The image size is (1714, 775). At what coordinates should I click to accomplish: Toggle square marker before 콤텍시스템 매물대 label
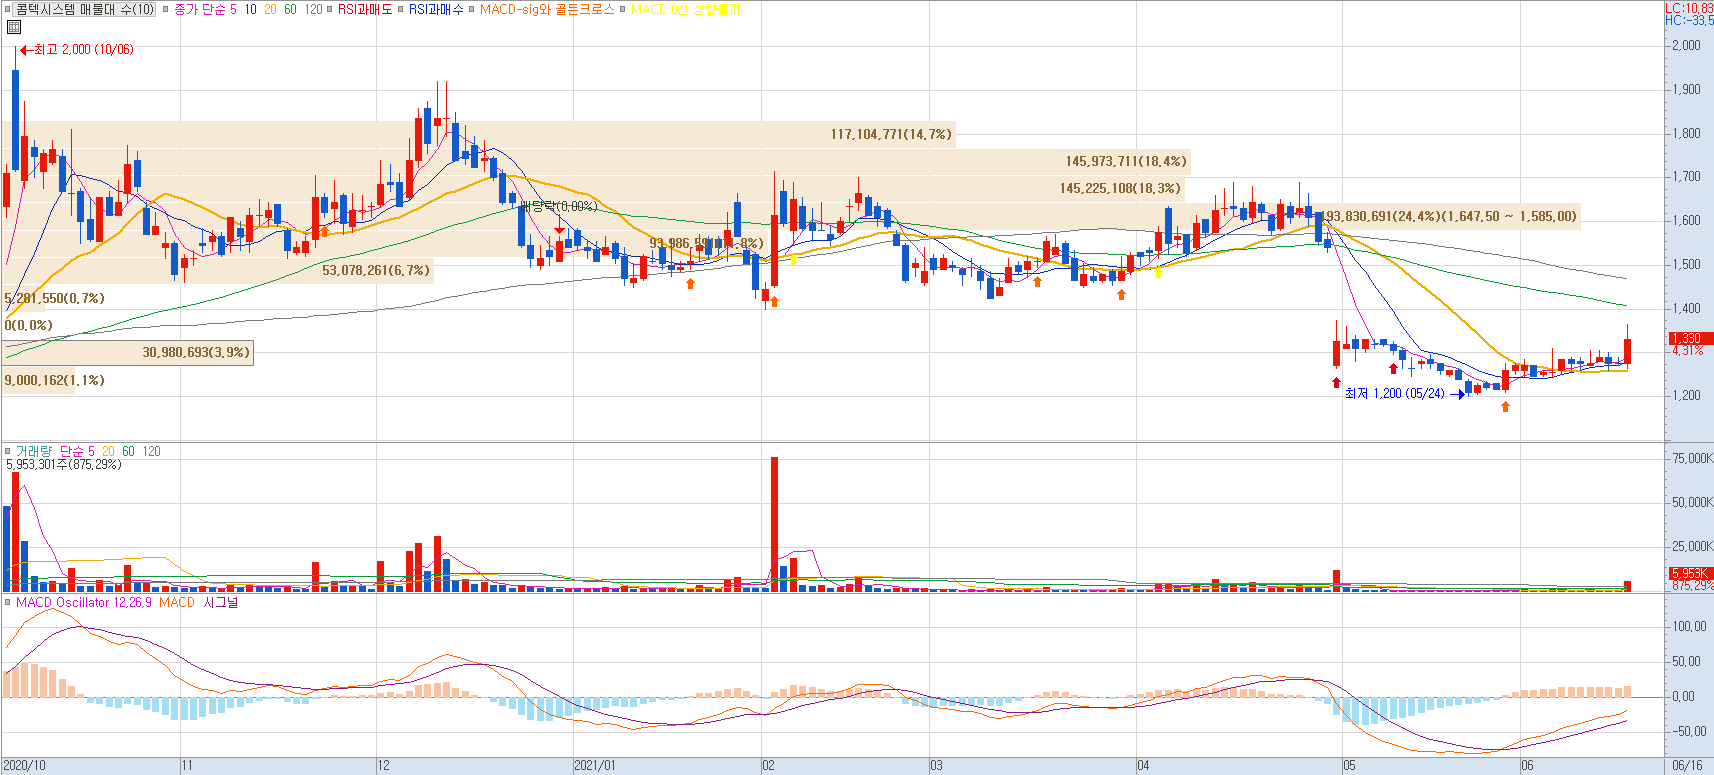9,9
